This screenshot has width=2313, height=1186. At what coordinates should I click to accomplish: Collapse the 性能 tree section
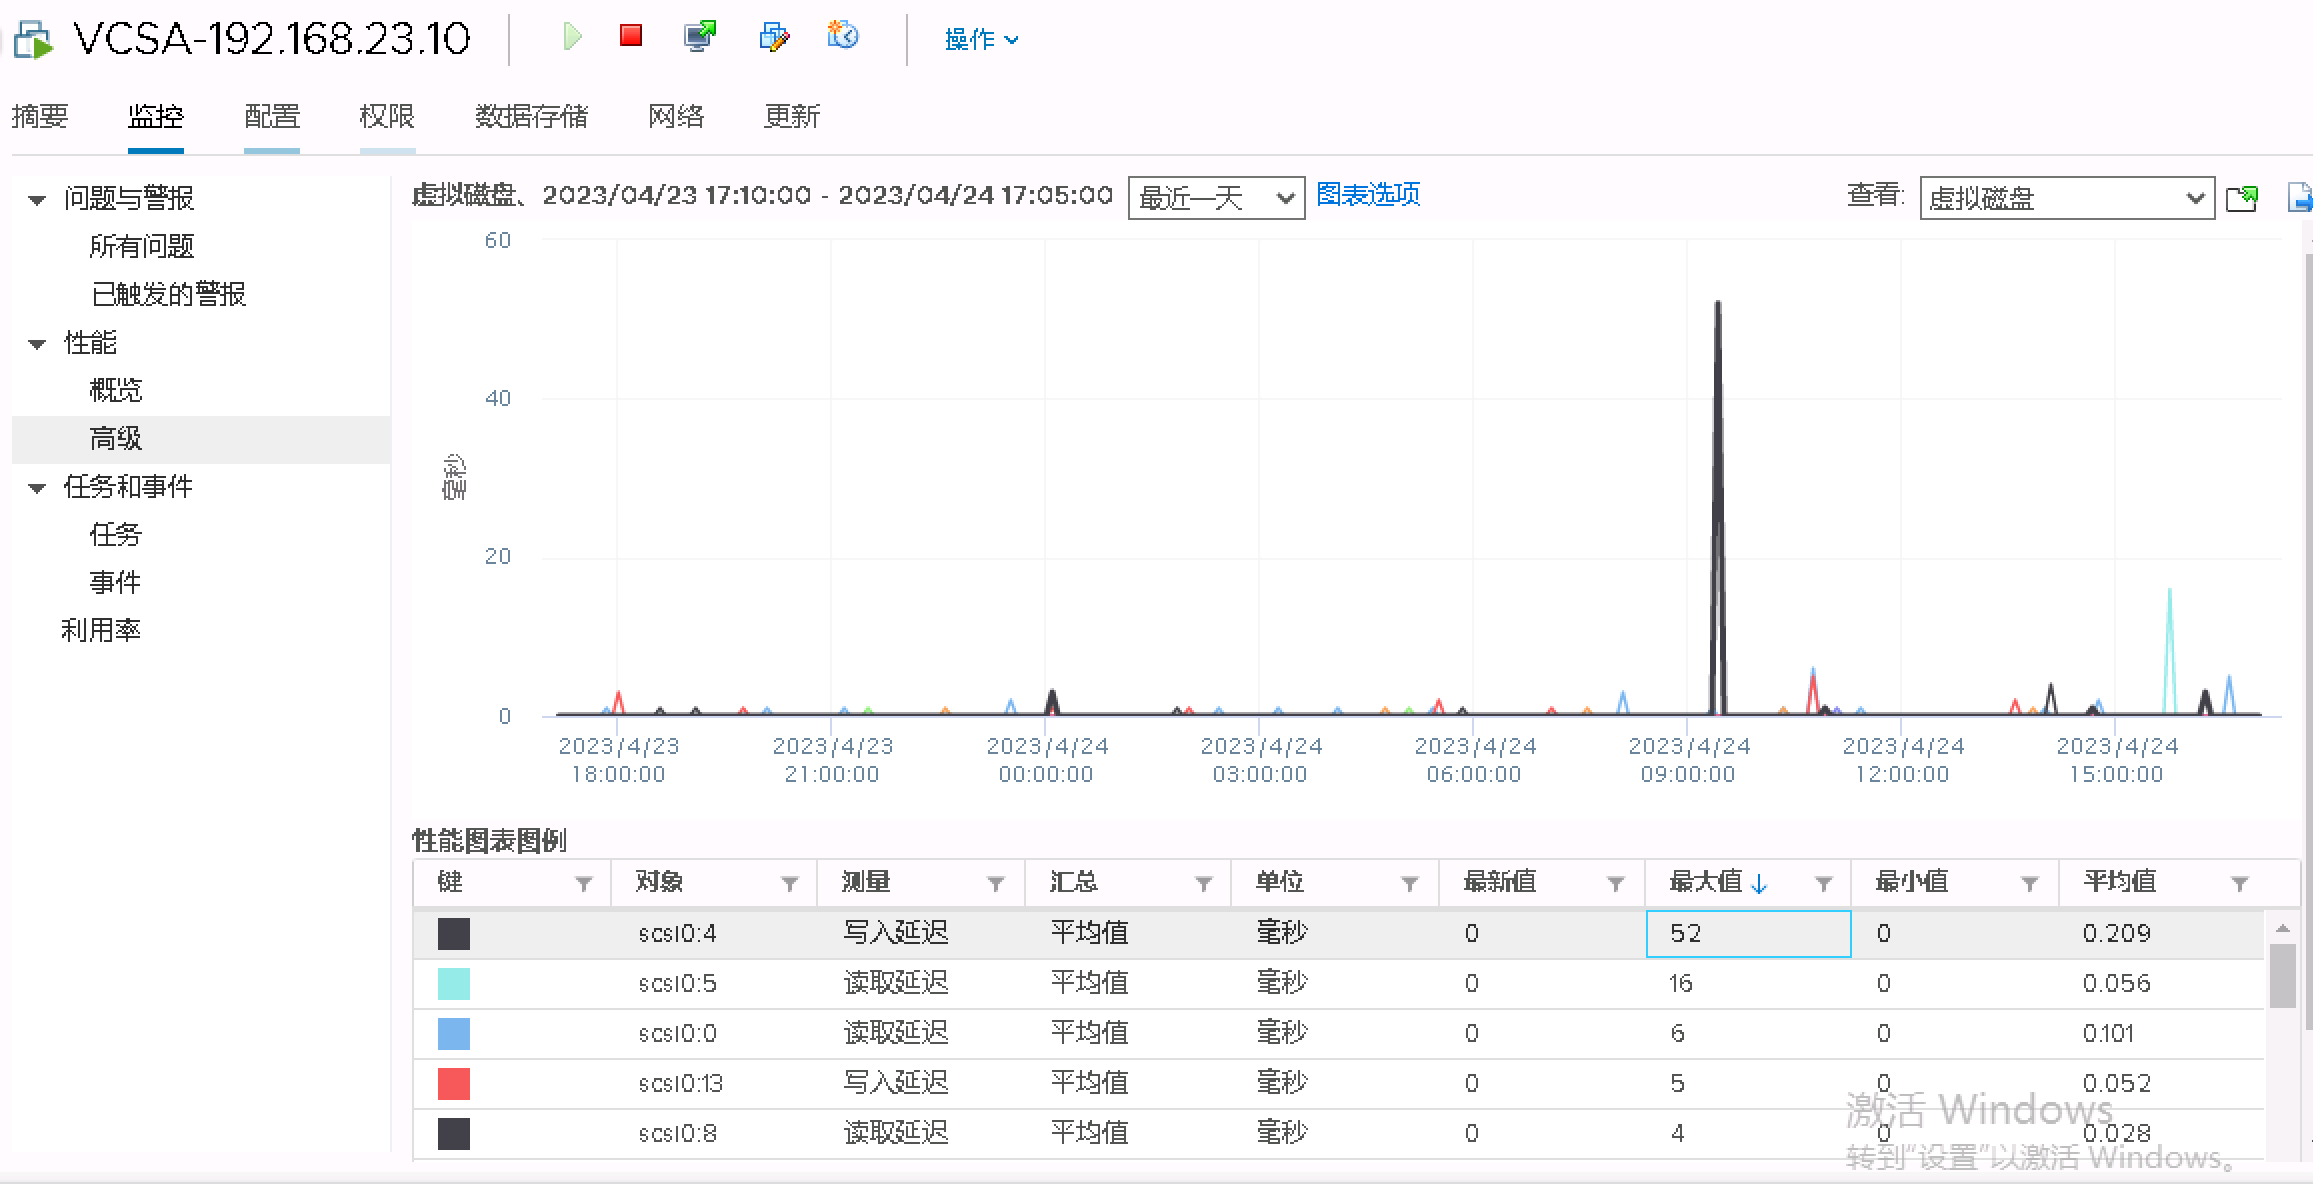click(37, 344)
